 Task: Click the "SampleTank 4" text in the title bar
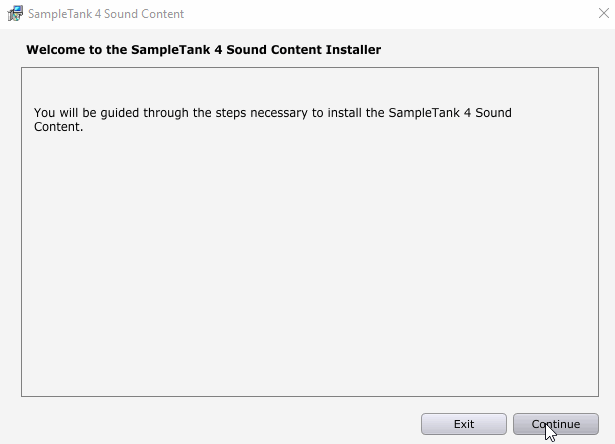[x=66, y=14]
